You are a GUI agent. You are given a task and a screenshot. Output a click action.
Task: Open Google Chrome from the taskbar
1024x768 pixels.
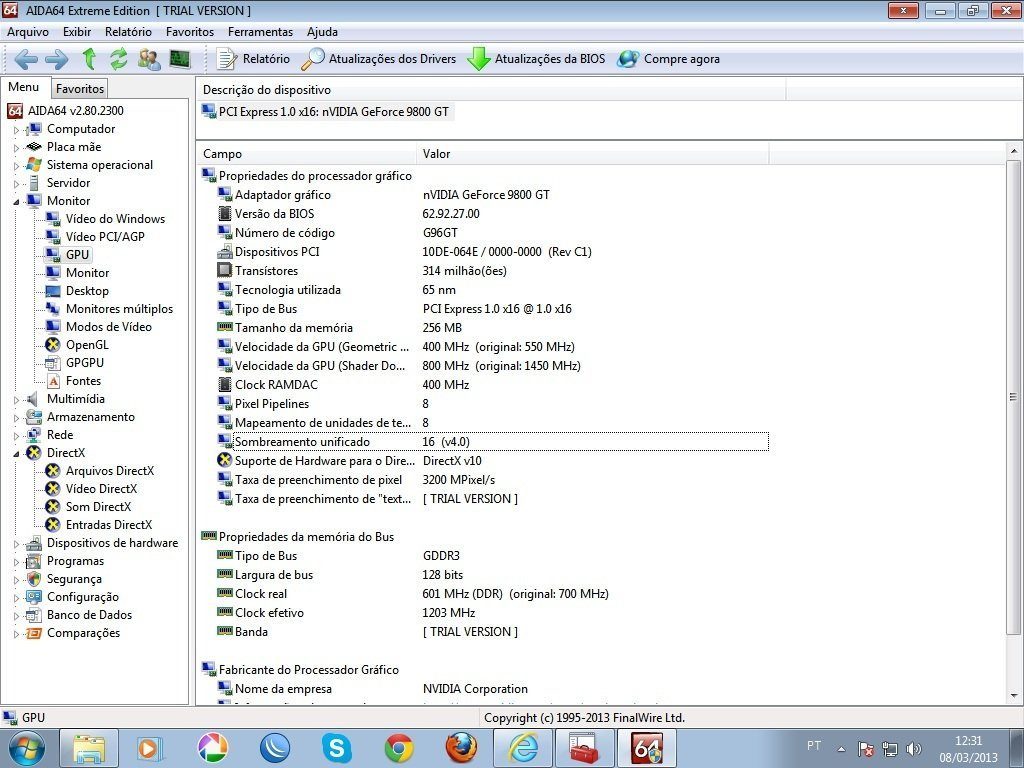click(x=399, y=748)
